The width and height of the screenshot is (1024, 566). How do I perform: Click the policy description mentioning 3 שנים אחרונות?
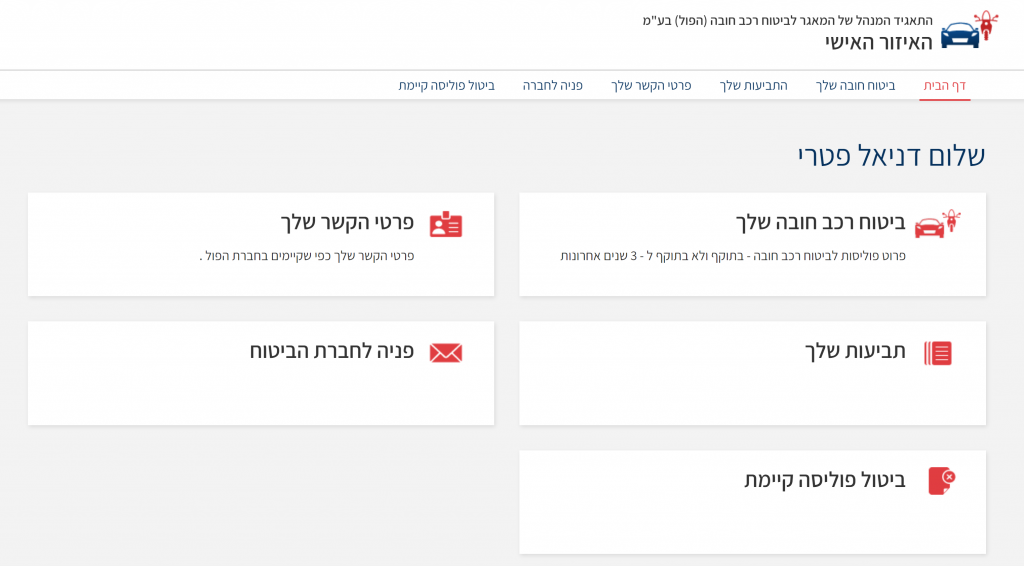click(x=732, y=256)
